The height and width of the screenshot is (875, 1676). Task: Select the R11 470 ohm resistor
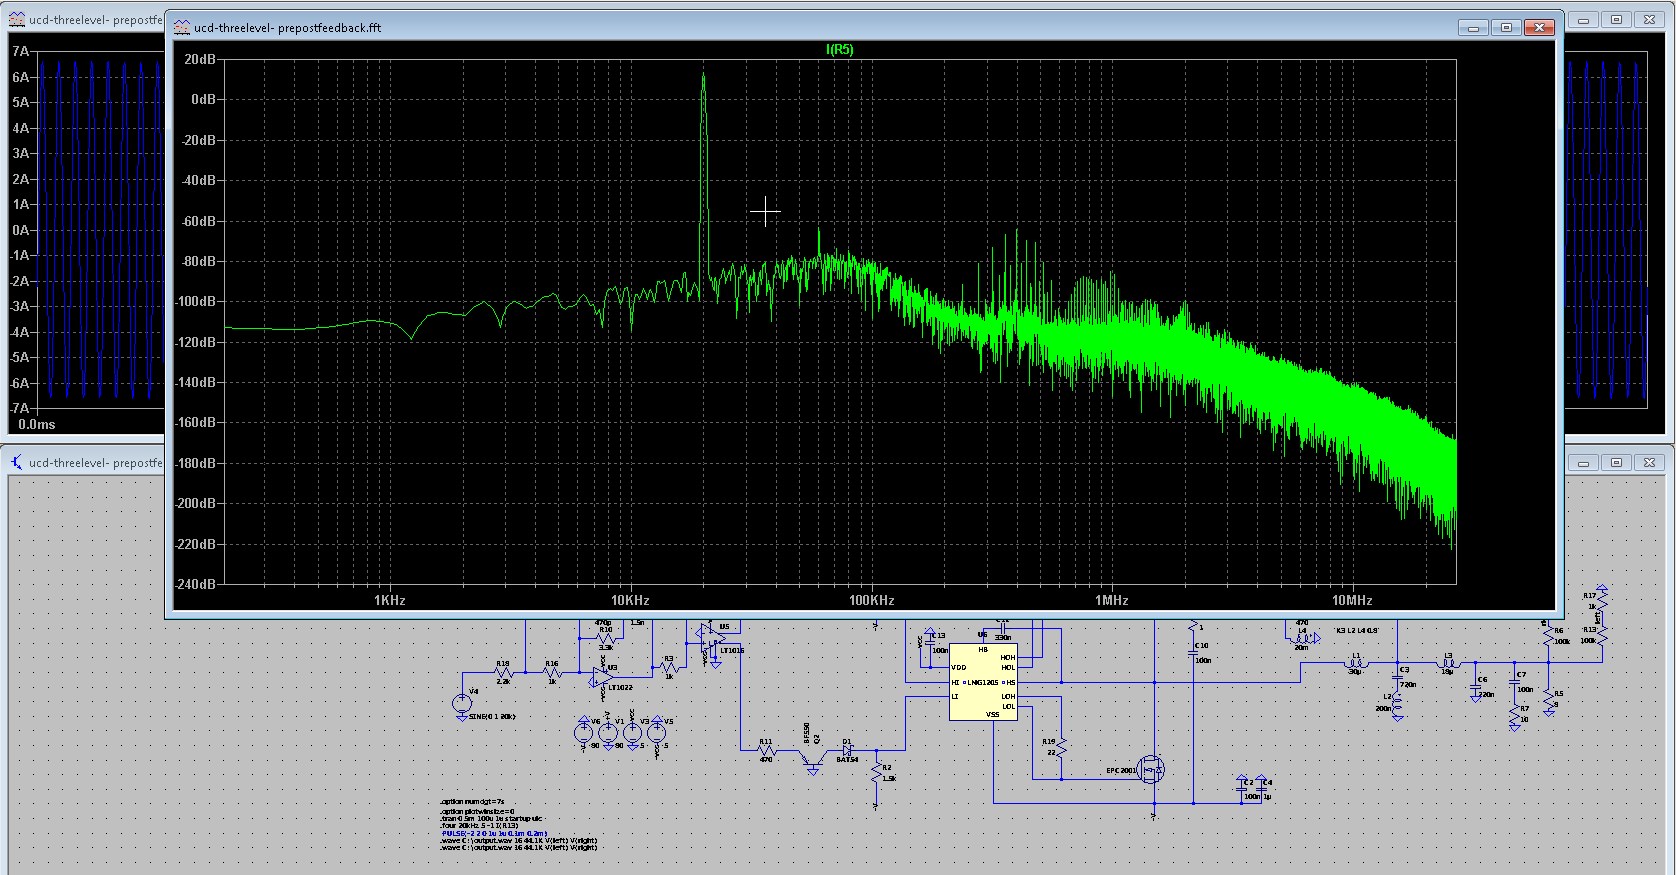tap(767, 751)
